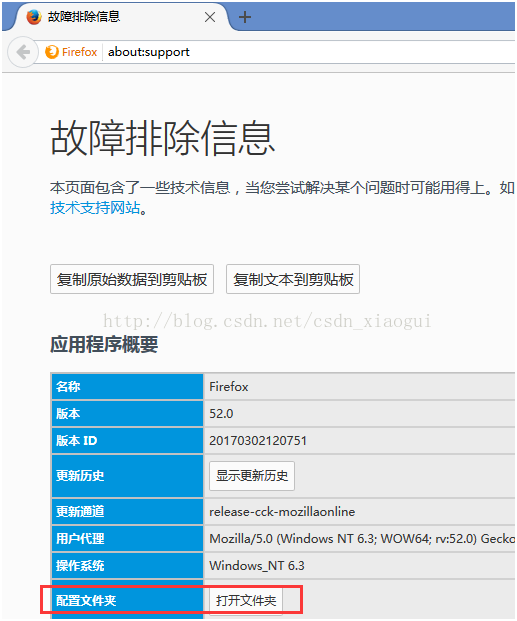Click the release-cck-mozillaonline value
The width and height of the screenshot is (517, 621).
(x=282, y=512)
